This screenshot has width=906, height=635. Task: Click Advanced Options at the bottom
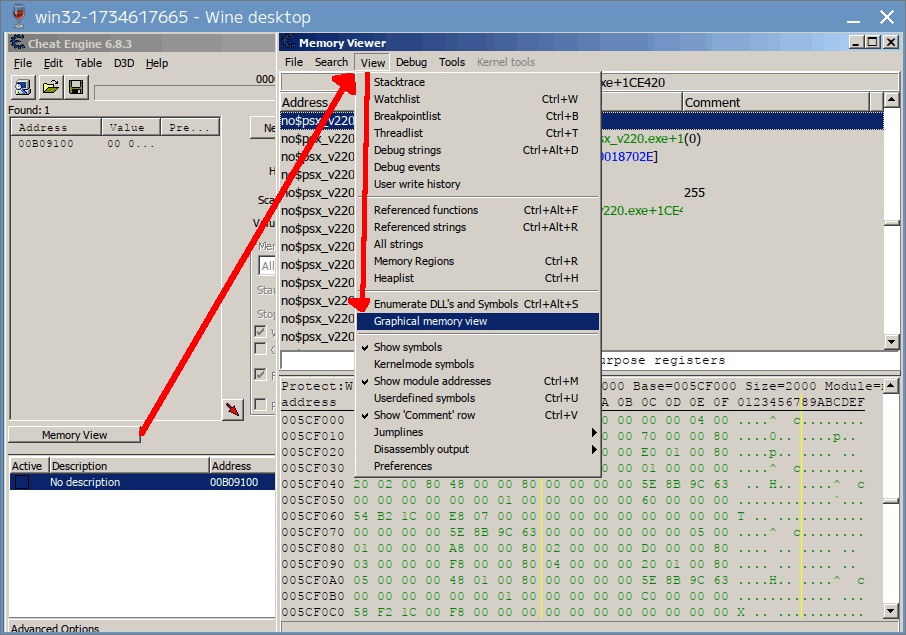click(55, 628)
